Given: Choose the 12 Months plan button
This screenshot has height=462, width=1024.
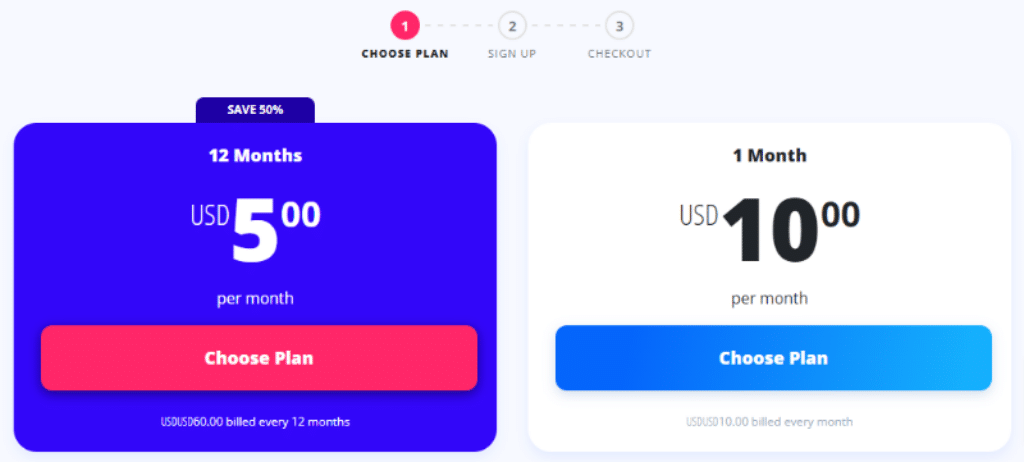Looking at the screenshot, I should tap(259, 357).
